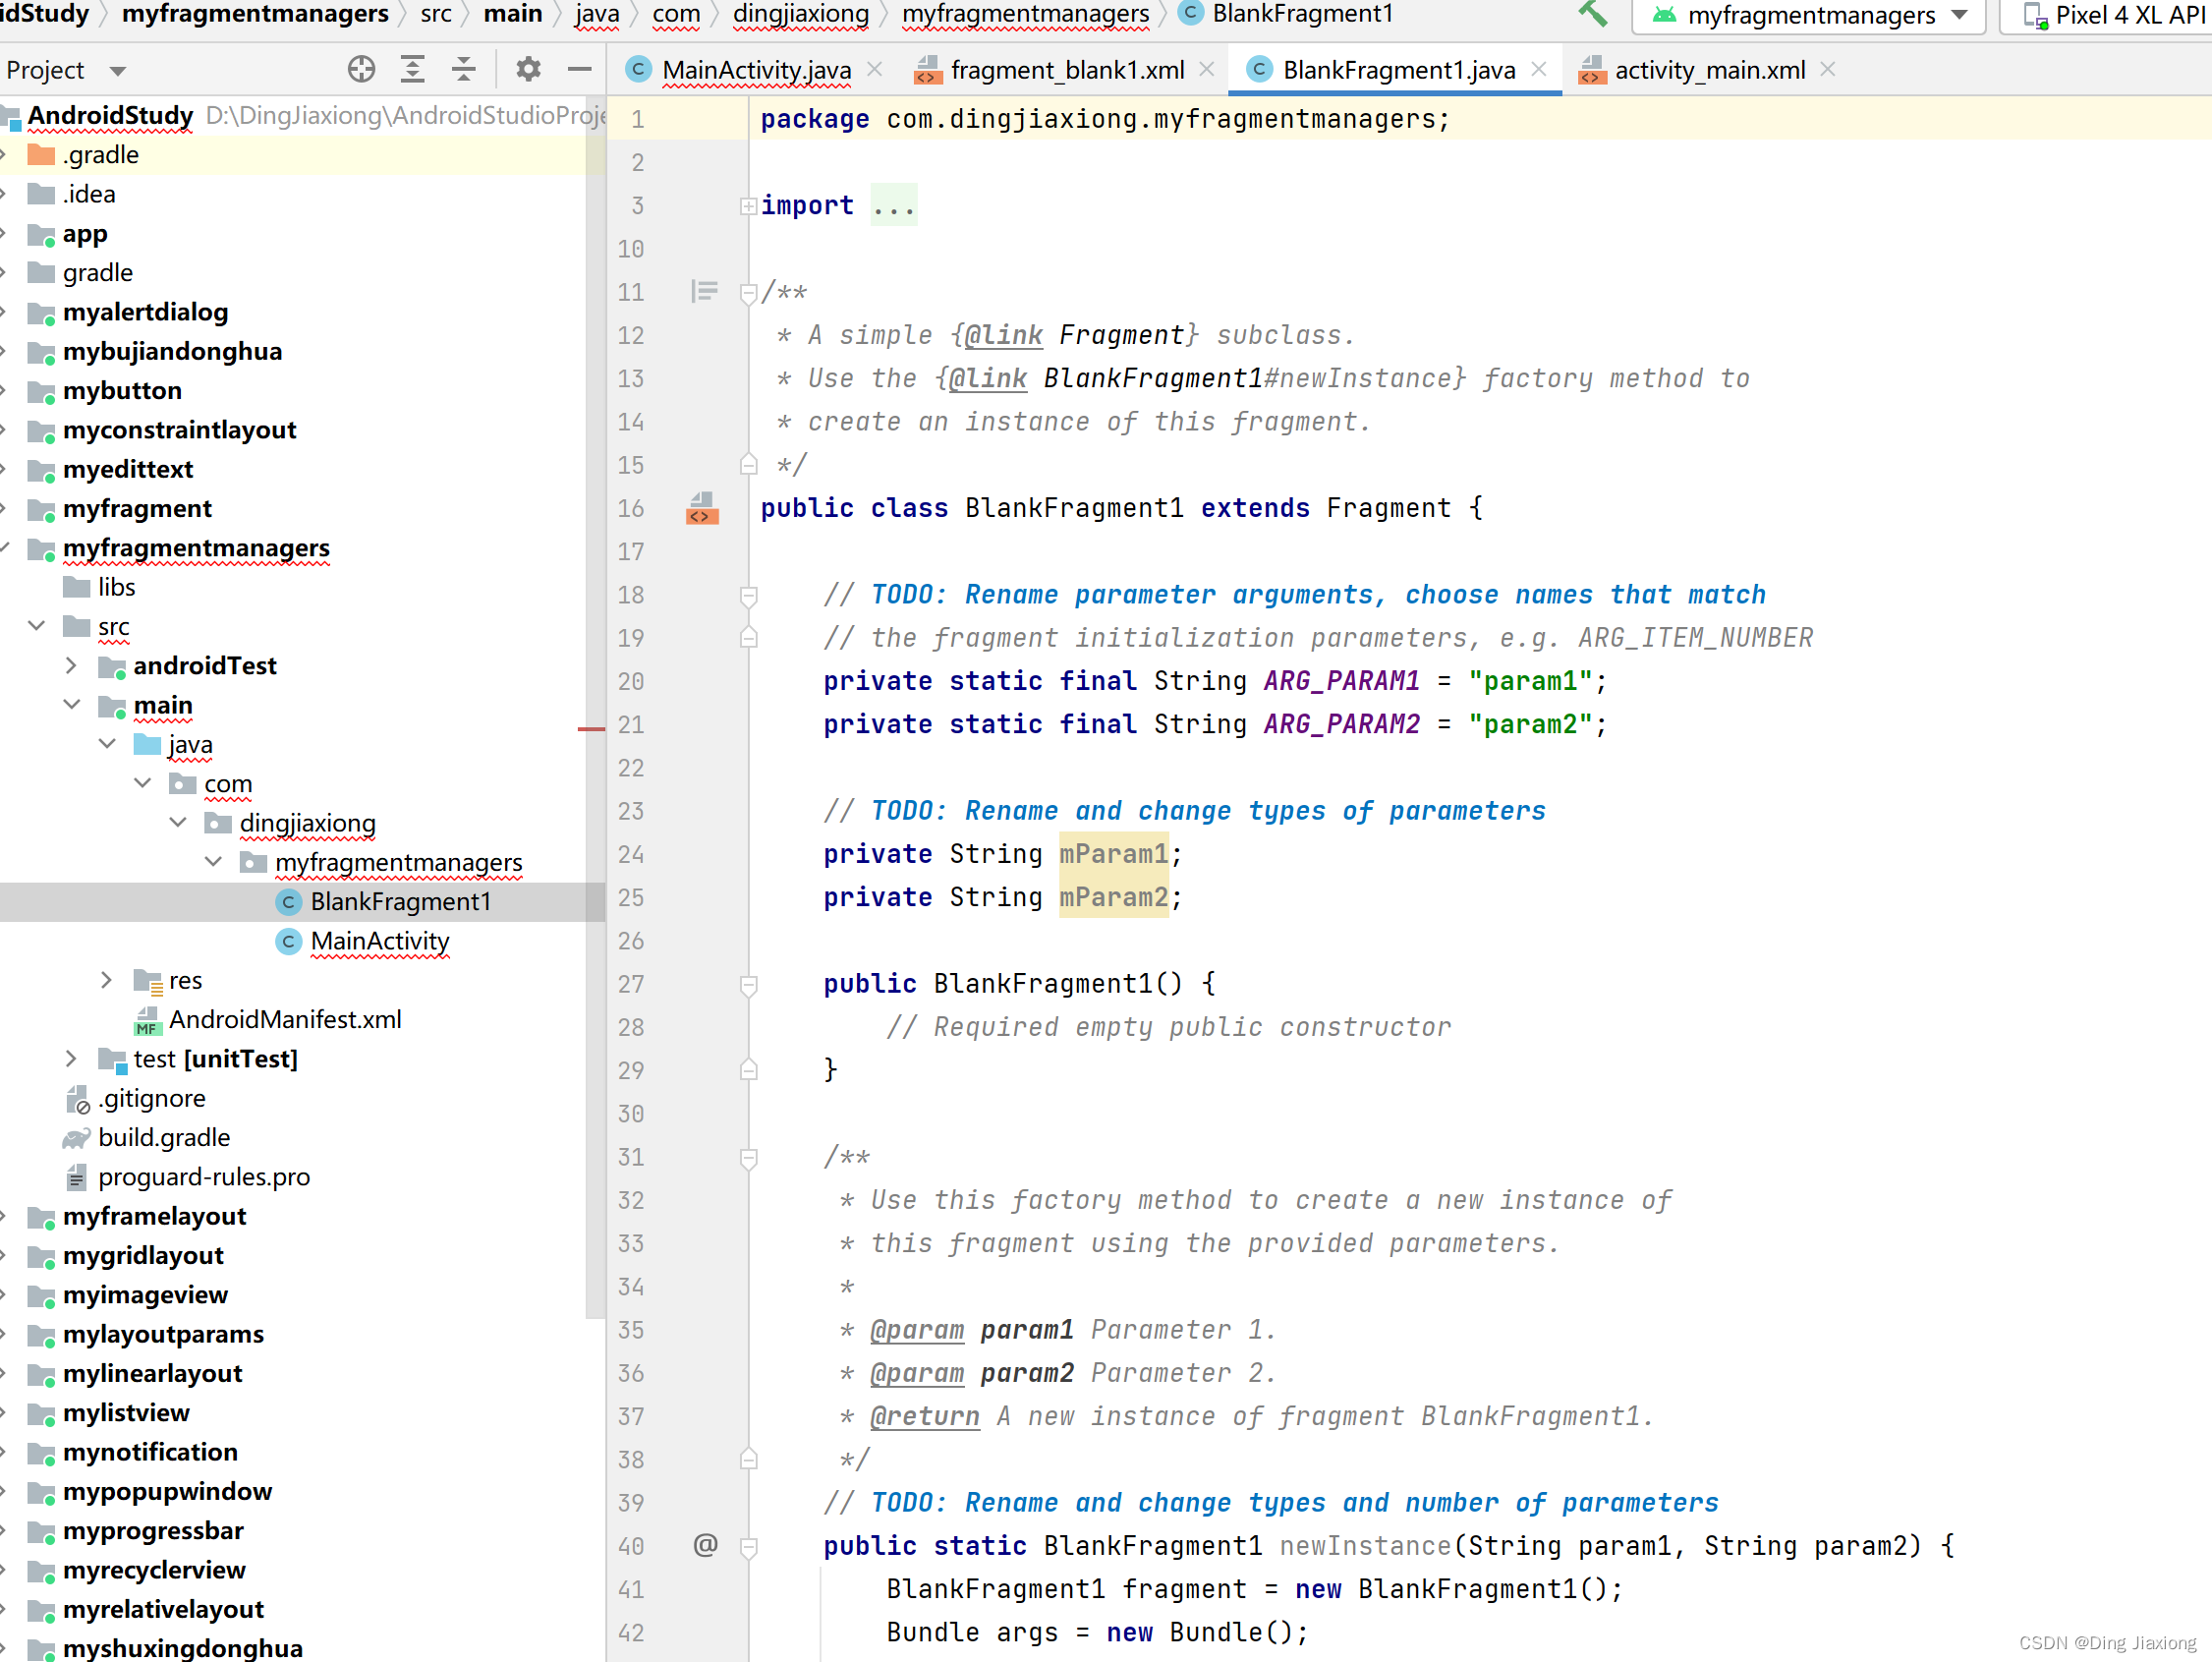Expand the collapsed import block
2212x1662 pixels.
click(748, 206)
